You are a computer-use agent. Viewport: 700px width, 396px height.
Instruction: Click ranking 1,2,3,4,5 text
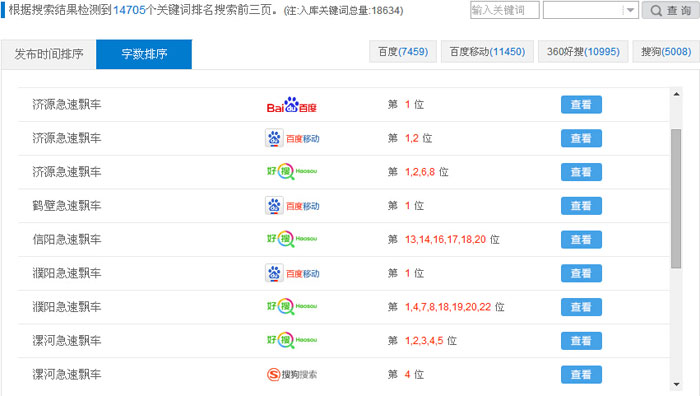424,341
